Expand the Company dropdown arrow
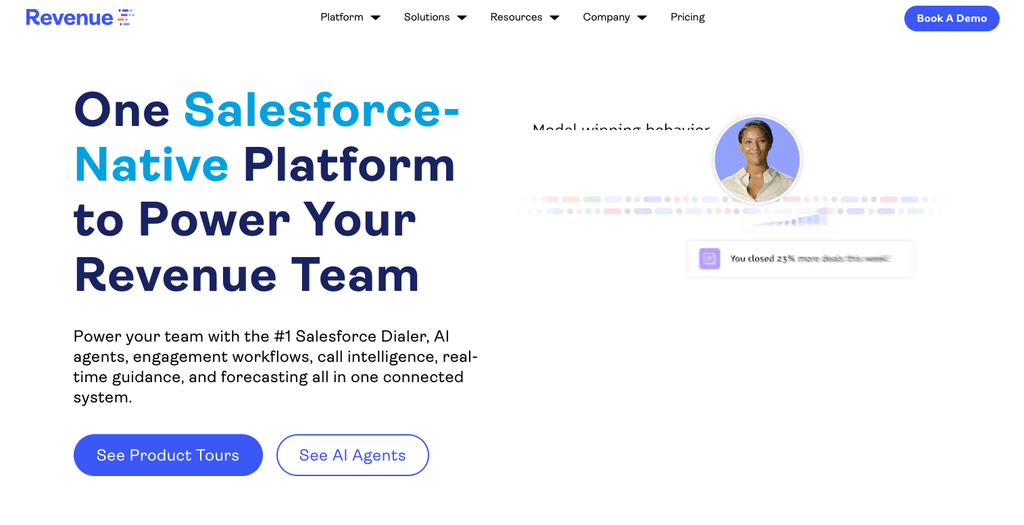 pyautogui.click(x=642, y=18)
